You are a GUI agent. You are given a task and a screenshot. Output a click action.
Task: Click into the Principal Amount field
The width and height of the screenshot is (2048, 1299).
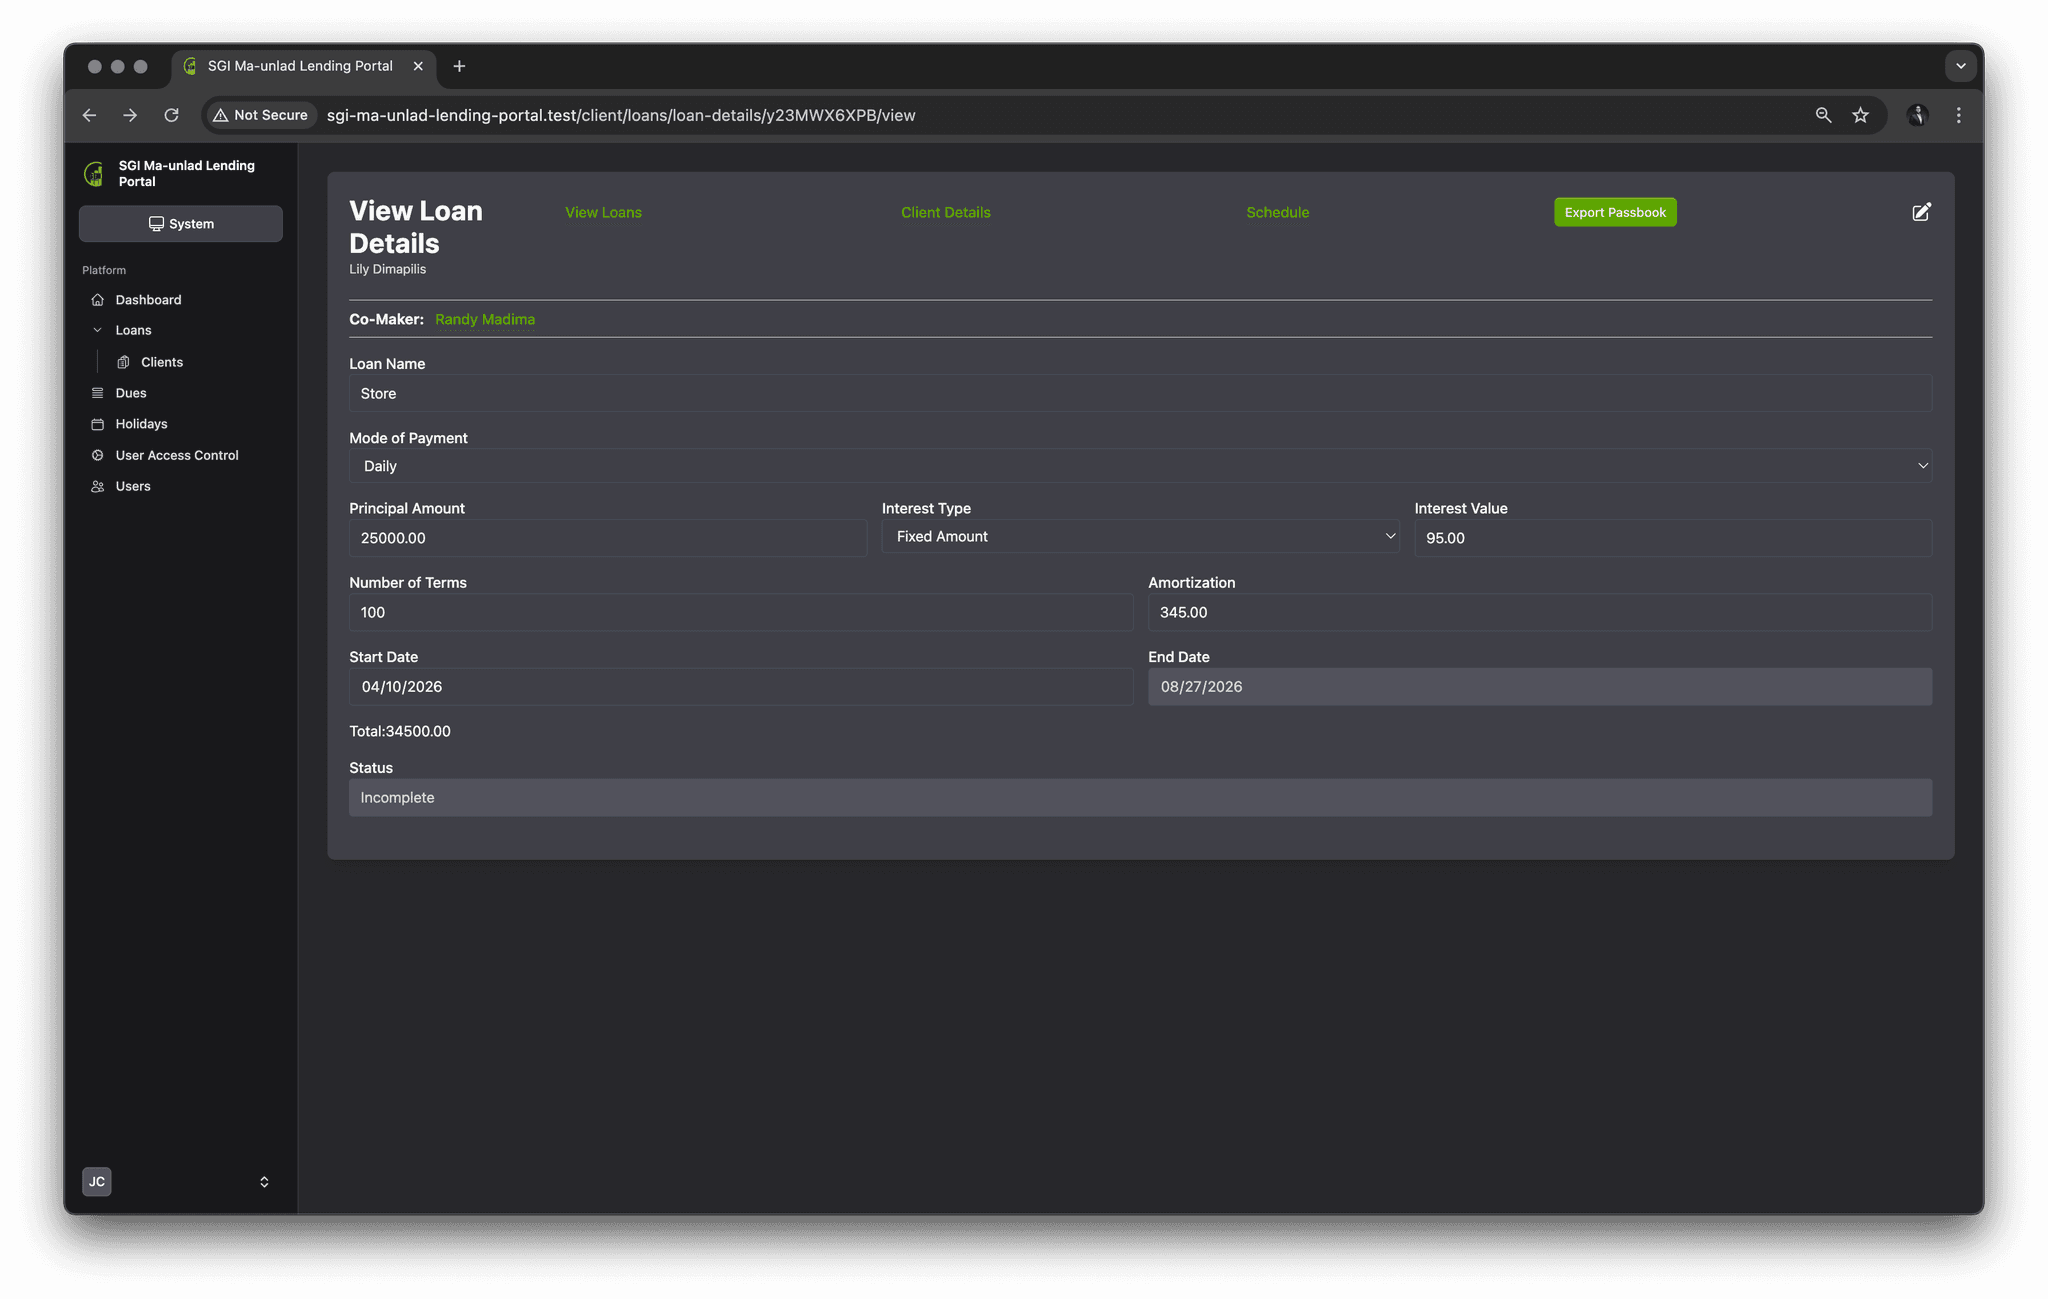(607, 538)
